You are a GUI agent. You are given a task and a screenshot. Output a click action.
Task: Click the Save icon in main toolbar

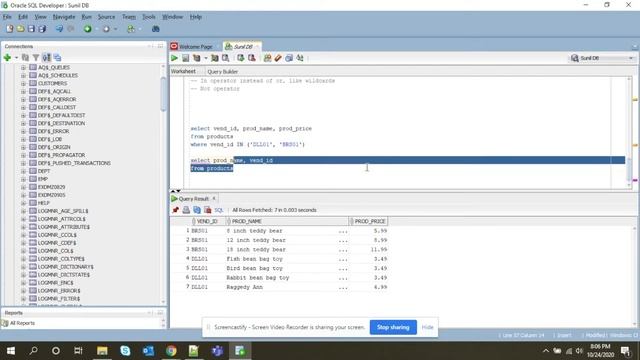[31, 29]
